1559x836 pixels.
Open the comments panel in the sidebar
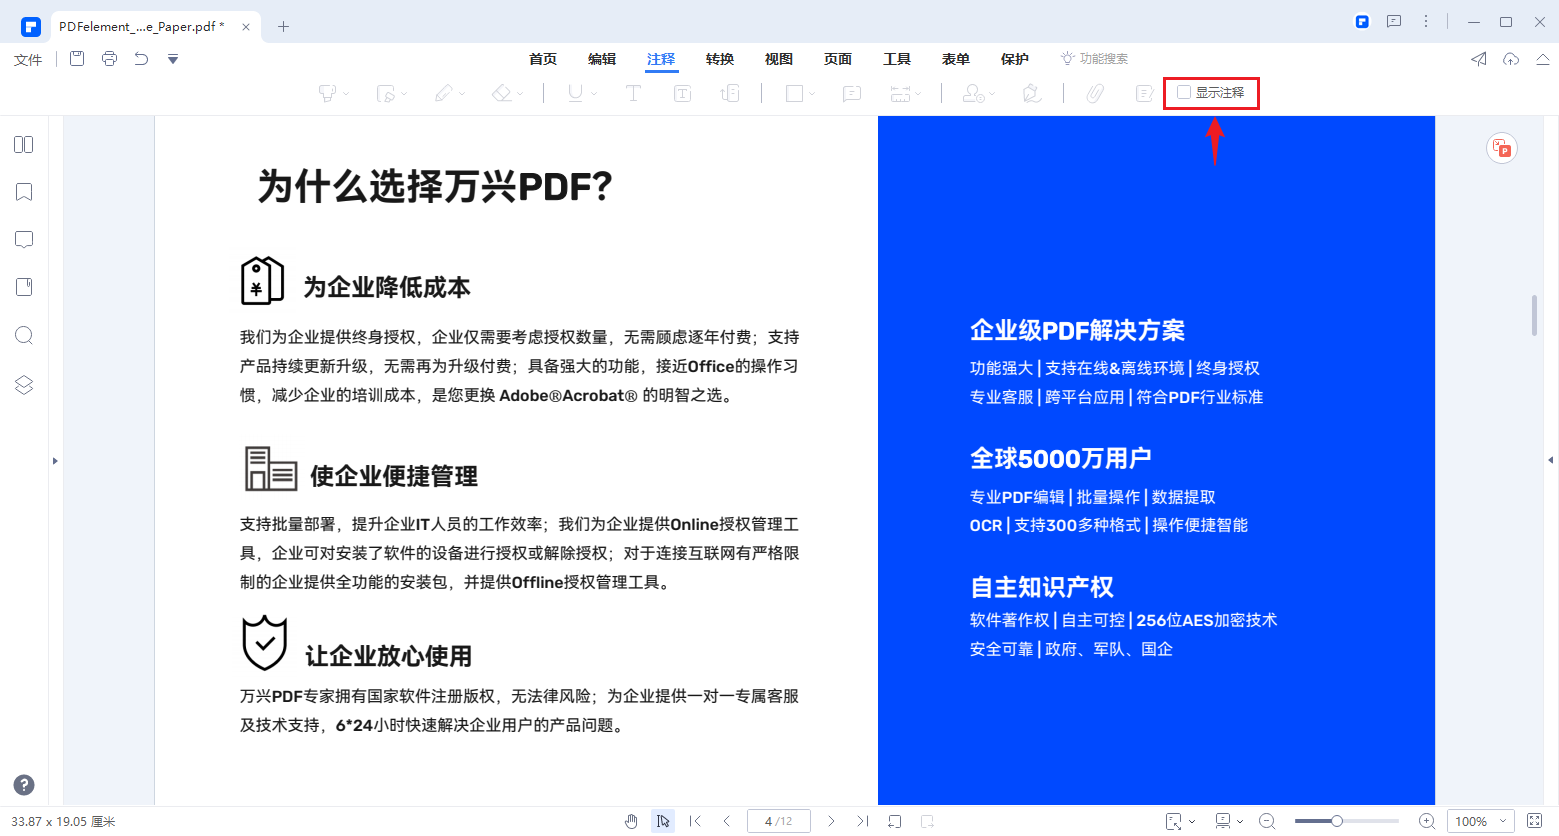[x=23, y=239]
